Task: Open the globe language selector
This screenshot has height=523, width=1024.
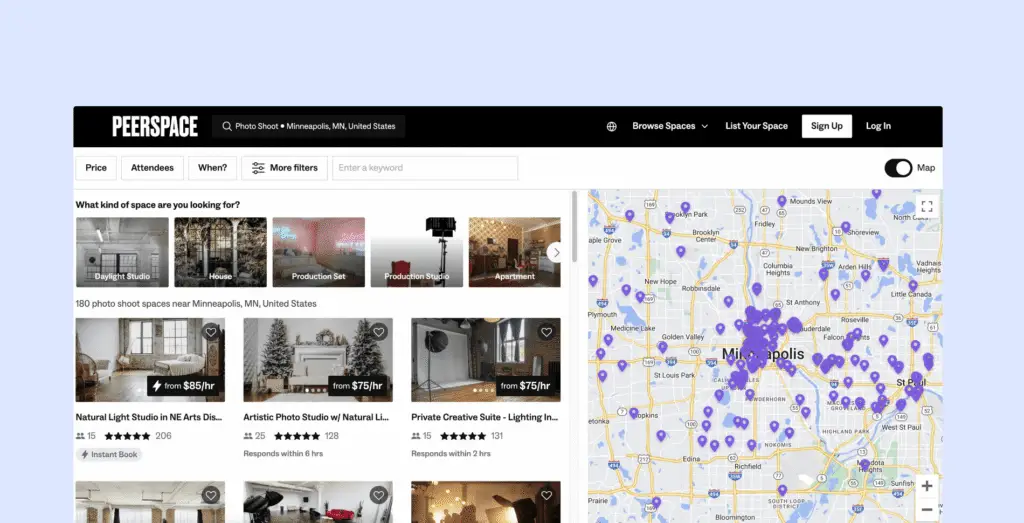Action: coord(611,127)
